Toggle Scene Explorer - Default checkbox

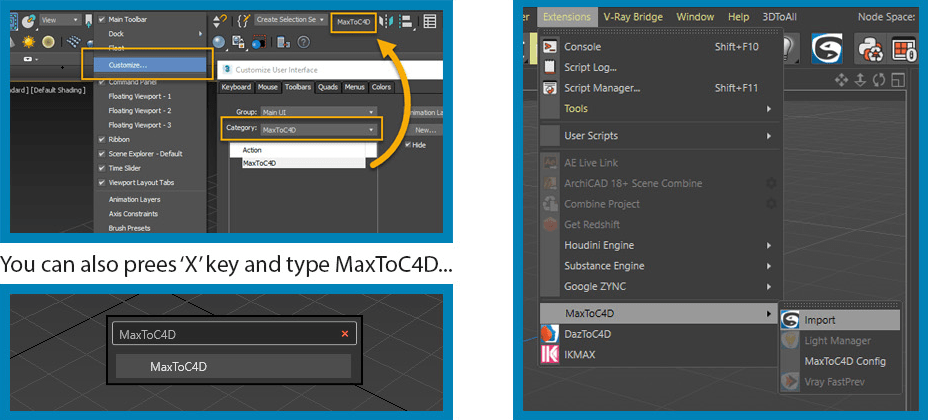[x=102, y=154]
